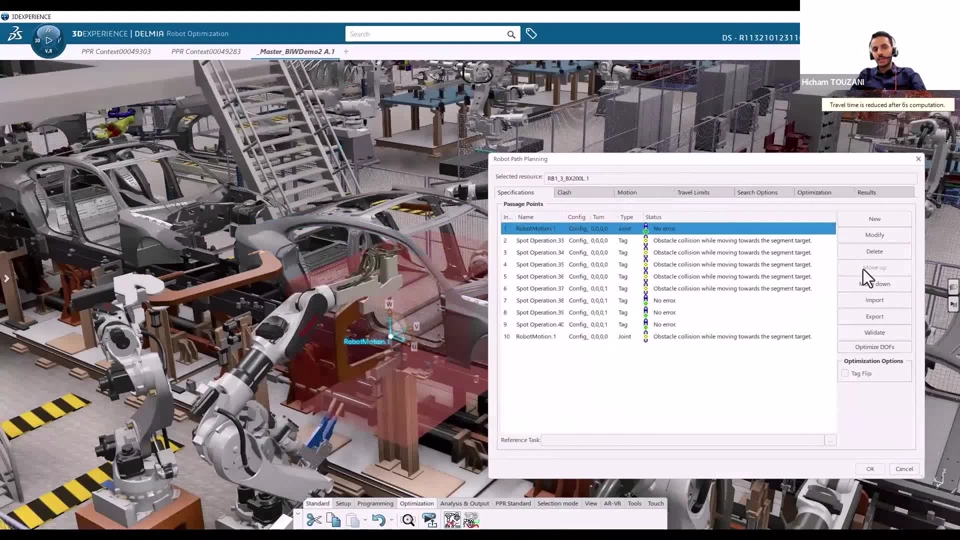Image resolution: width=960 pixels, height=540 pixels.
Task: Click the last robot optimization icon in toolbar
Action: pyautogui.click(x=471, y=520)
